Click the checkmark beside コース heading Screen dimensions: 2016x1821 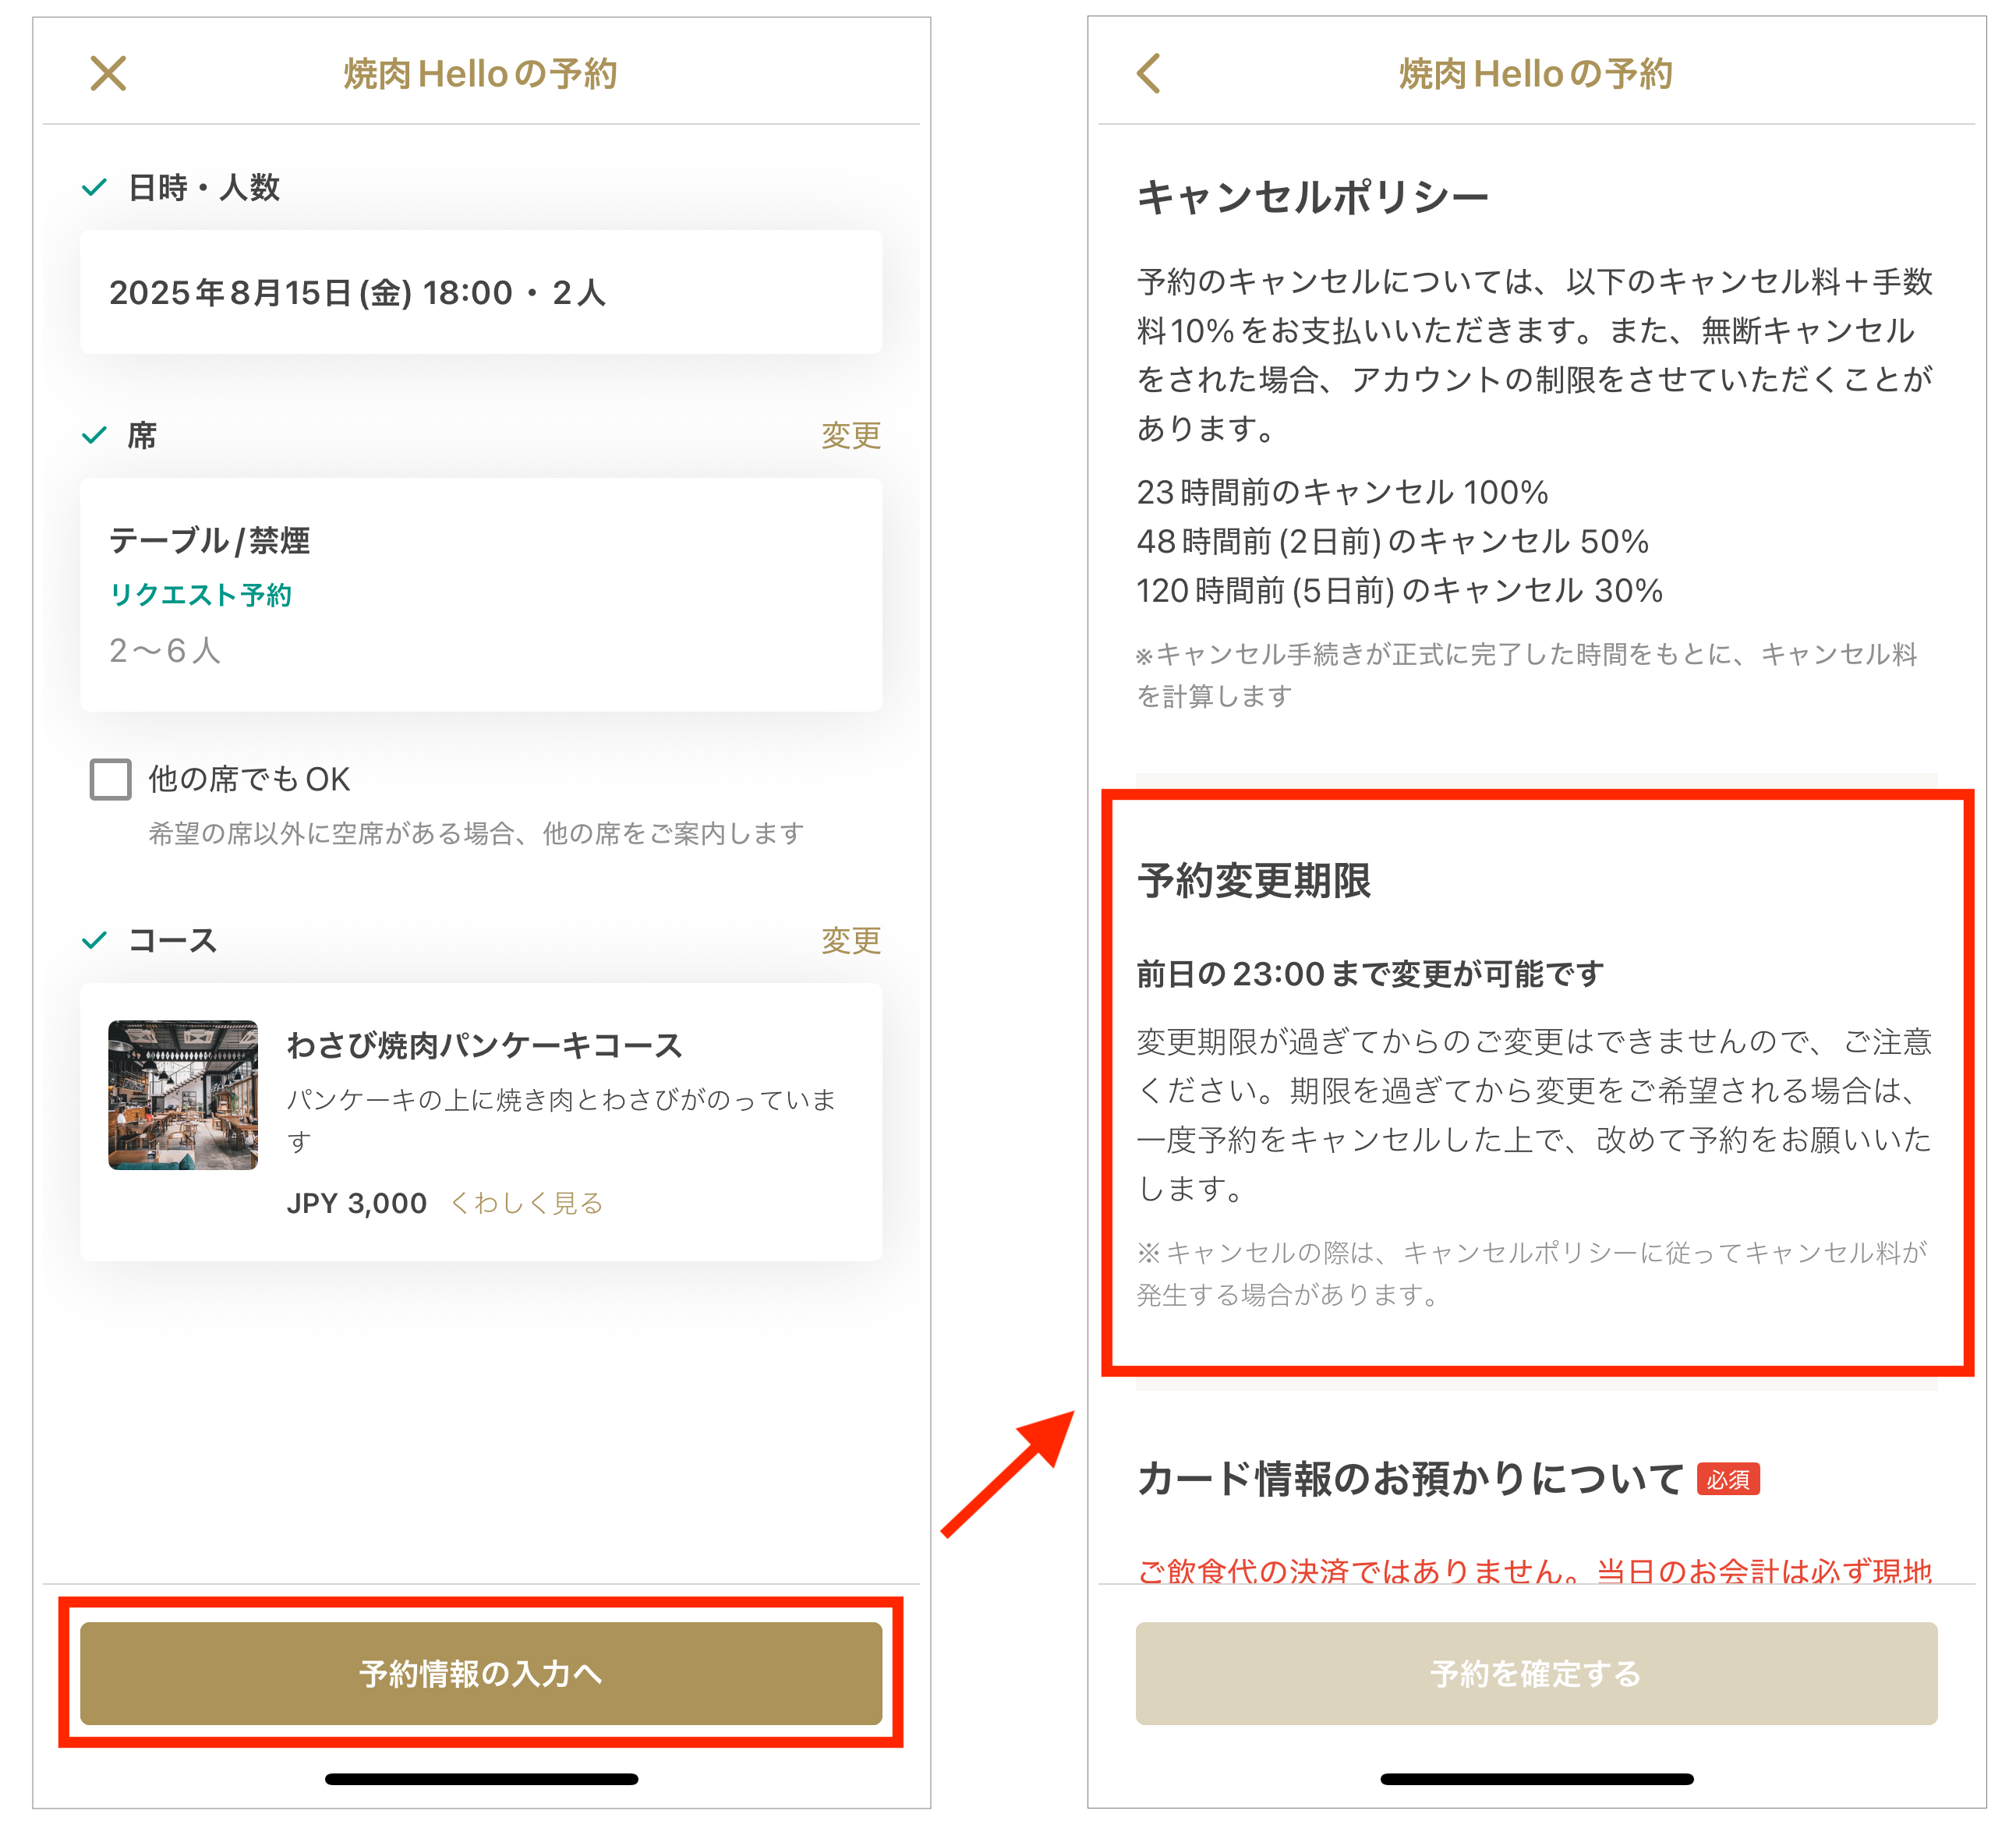coord(94,940)
